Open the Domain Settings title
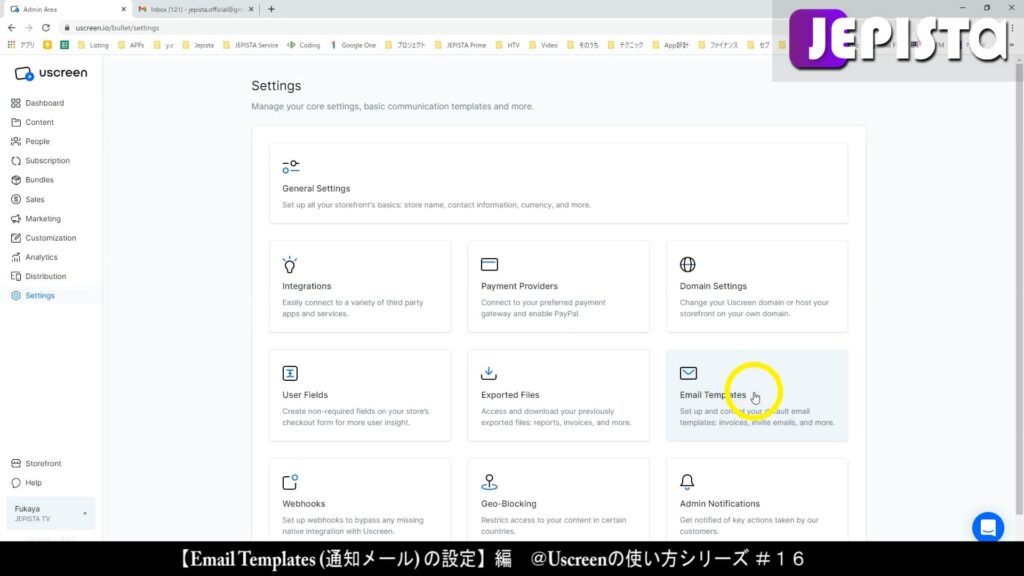The image size is (1024, 576). point(713,286)
